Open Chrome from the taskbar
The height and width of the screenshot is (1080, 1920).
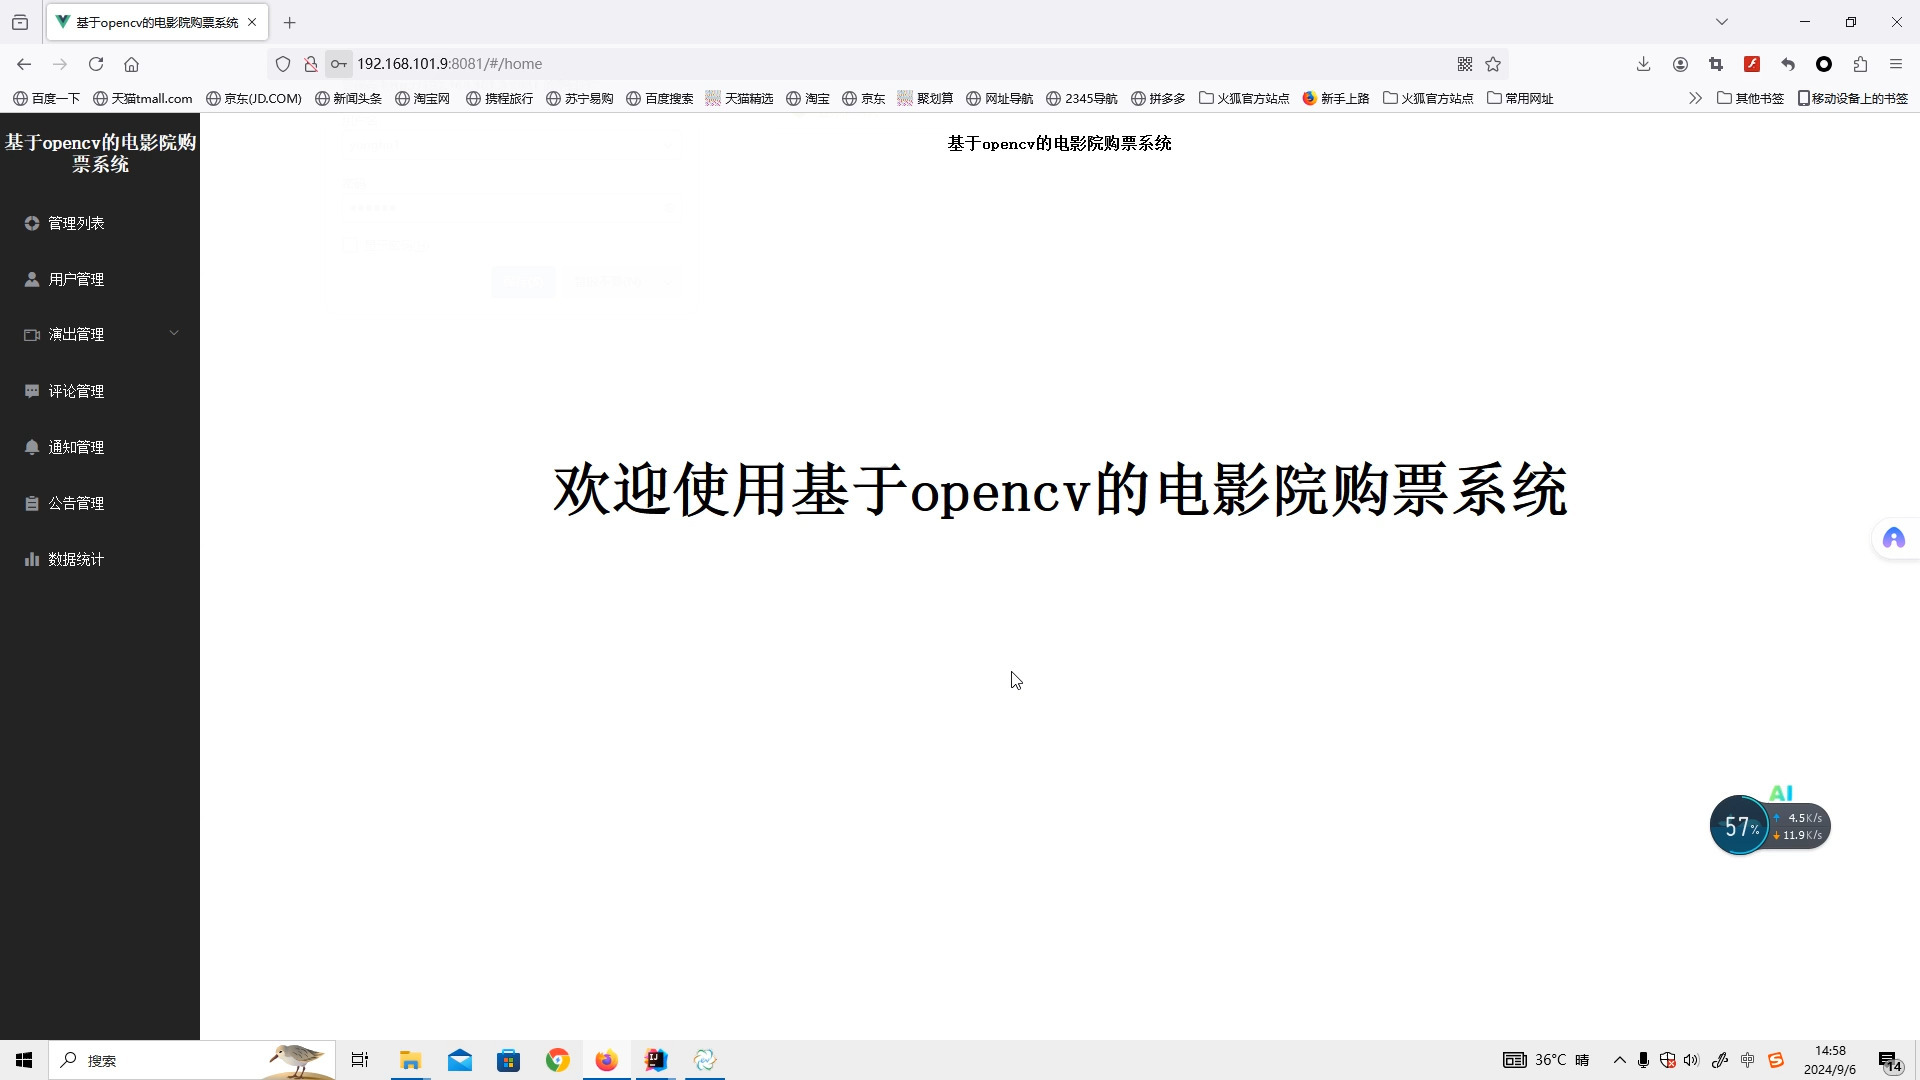[x=558, y=1060]
